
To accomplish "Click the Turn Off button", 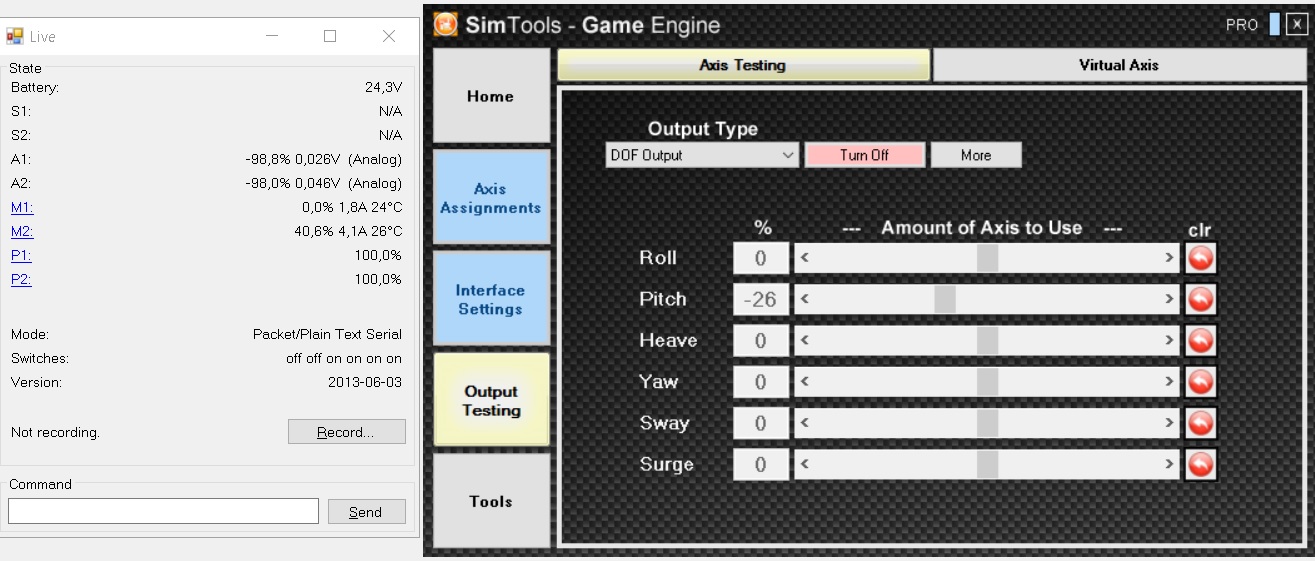I will pos(864,155).
